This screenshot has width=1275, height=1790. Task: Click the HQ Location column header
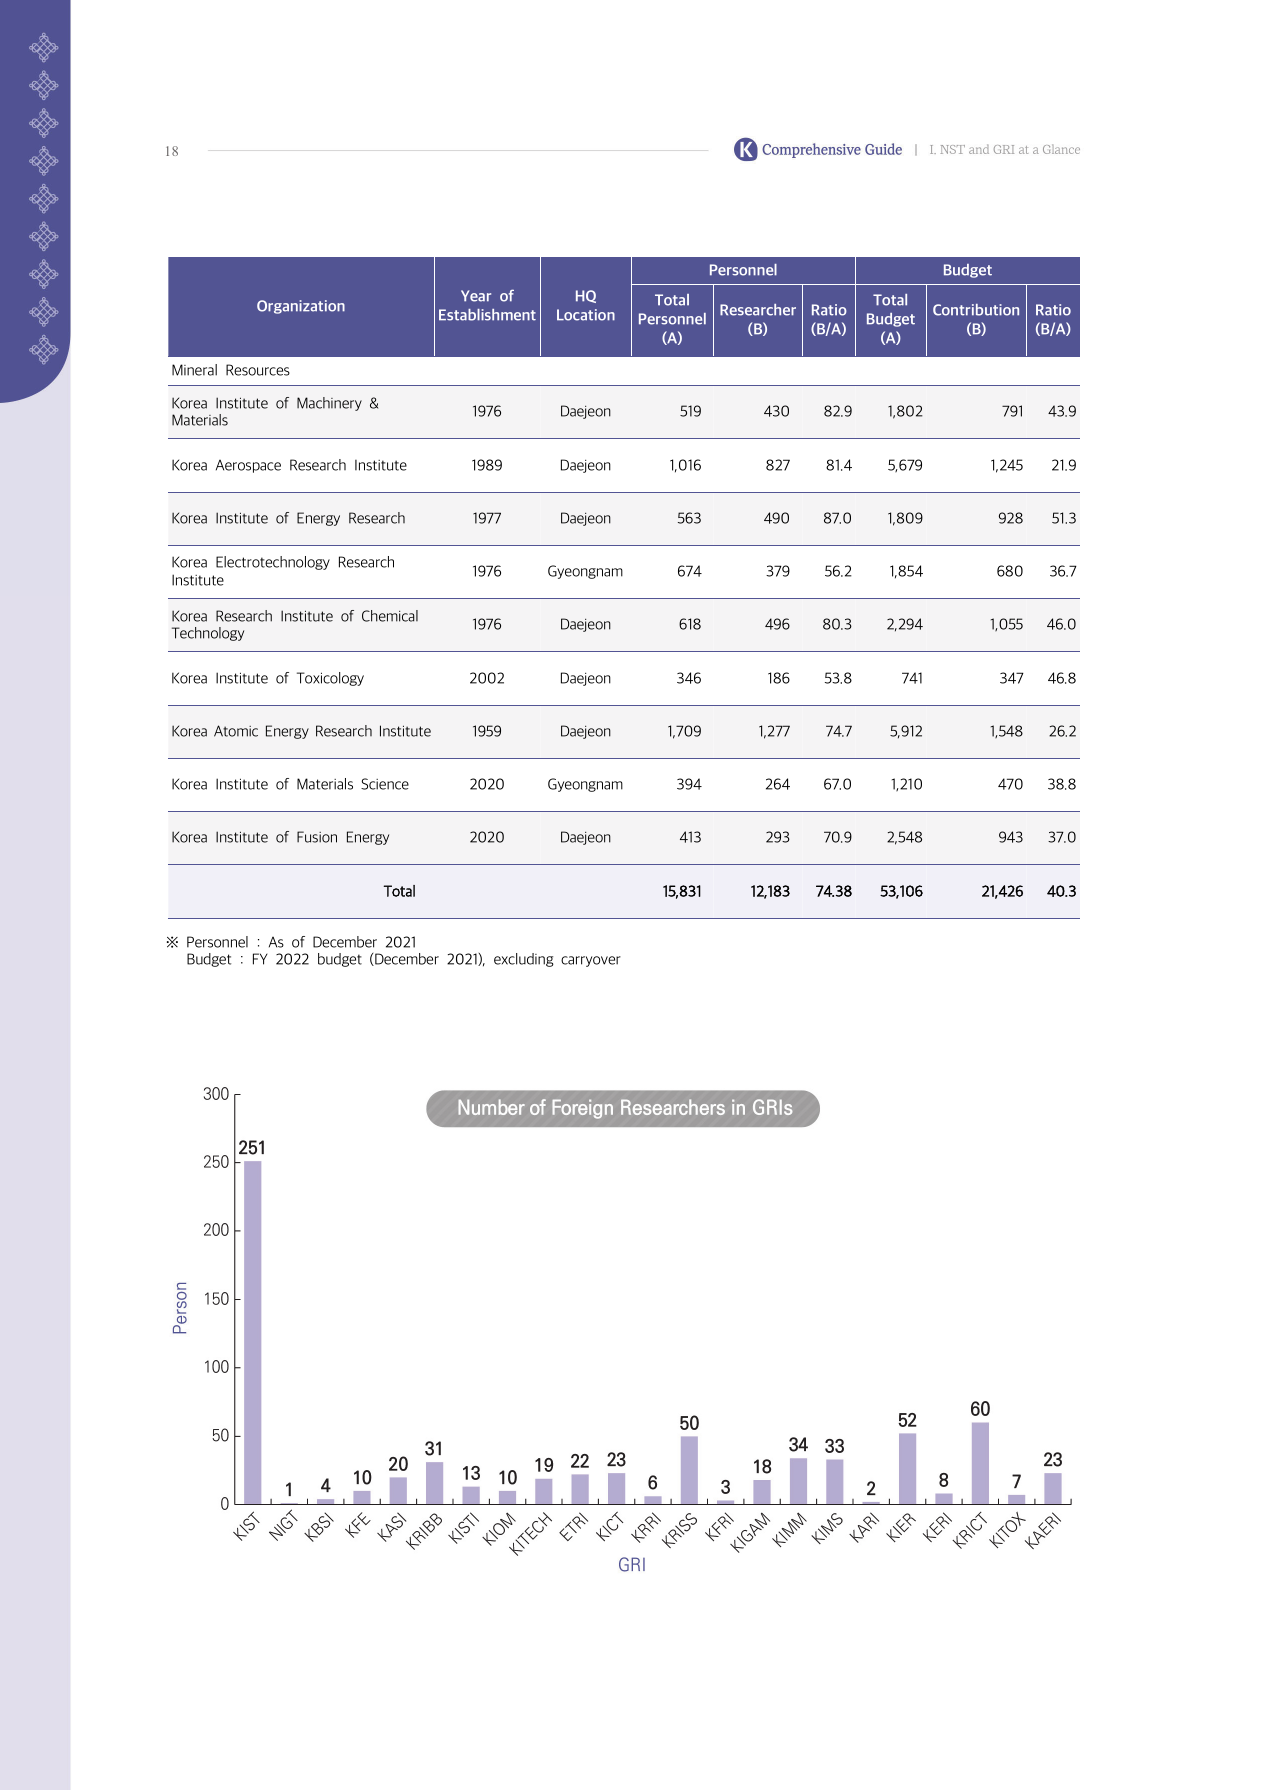586,306
